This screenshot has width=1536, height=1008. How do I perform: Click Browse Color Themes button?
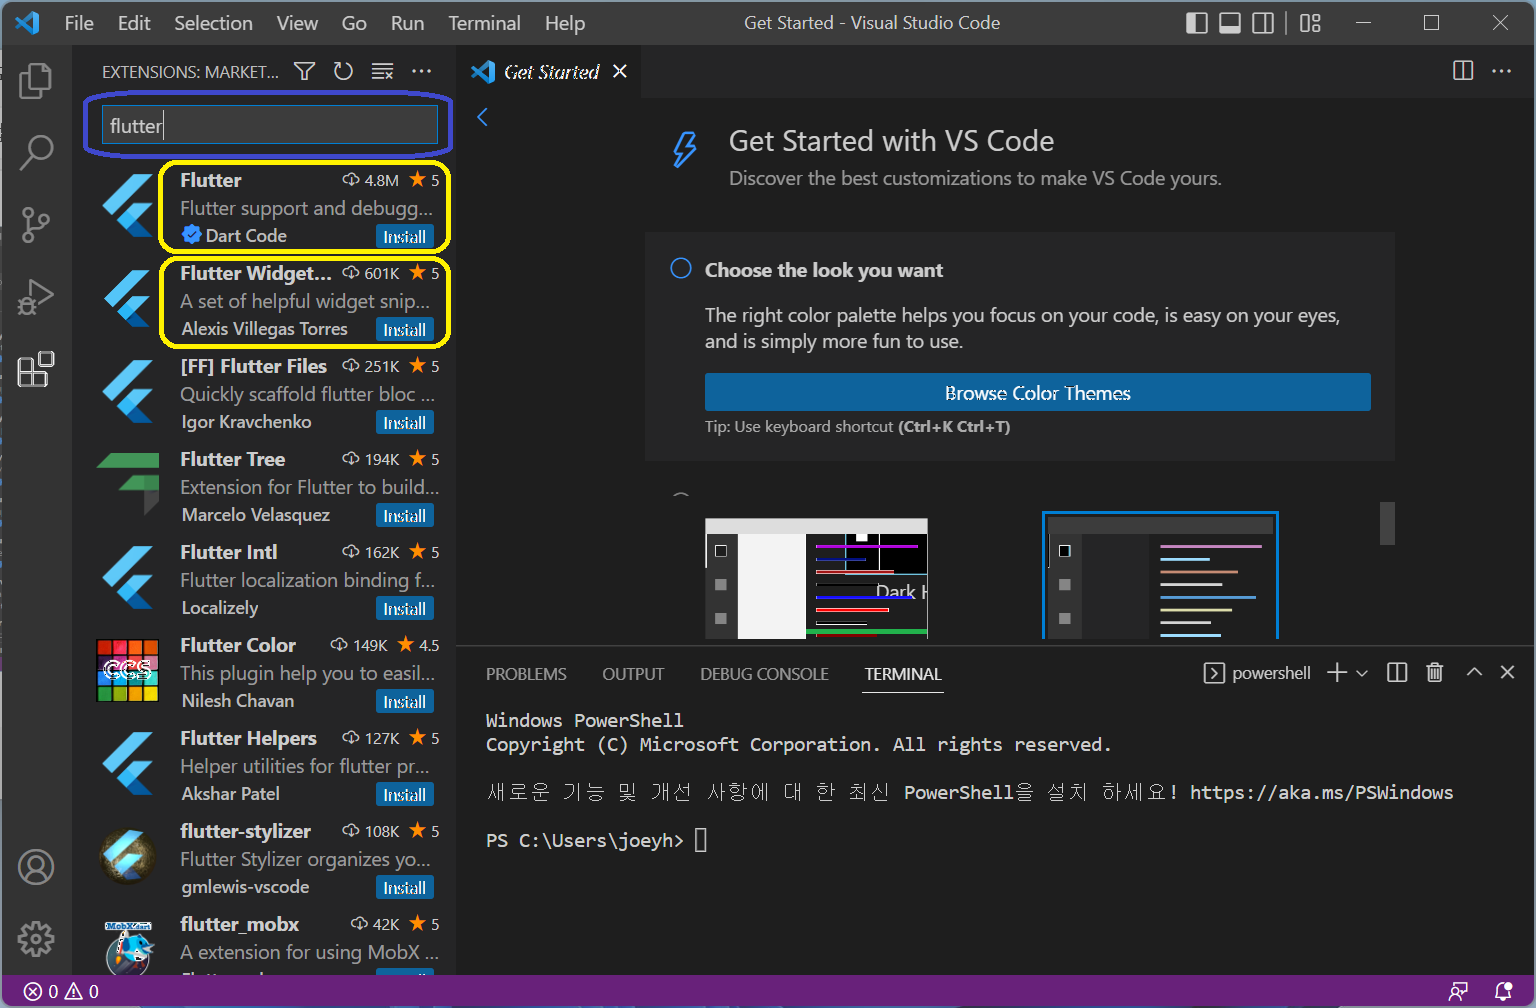1037,392
